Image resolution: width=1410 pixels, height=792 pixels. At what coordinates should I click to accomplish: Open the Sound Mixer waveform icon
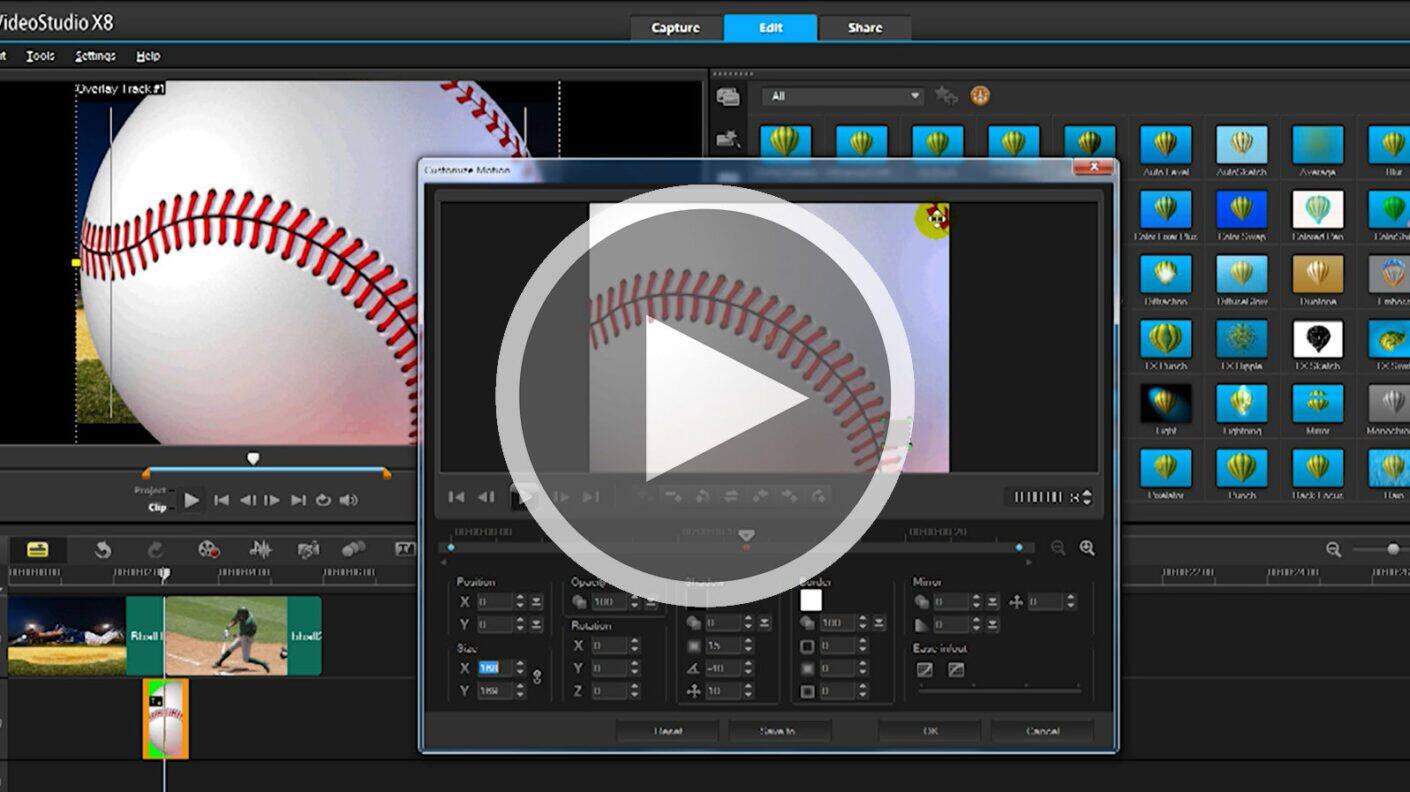pos(262,549)
